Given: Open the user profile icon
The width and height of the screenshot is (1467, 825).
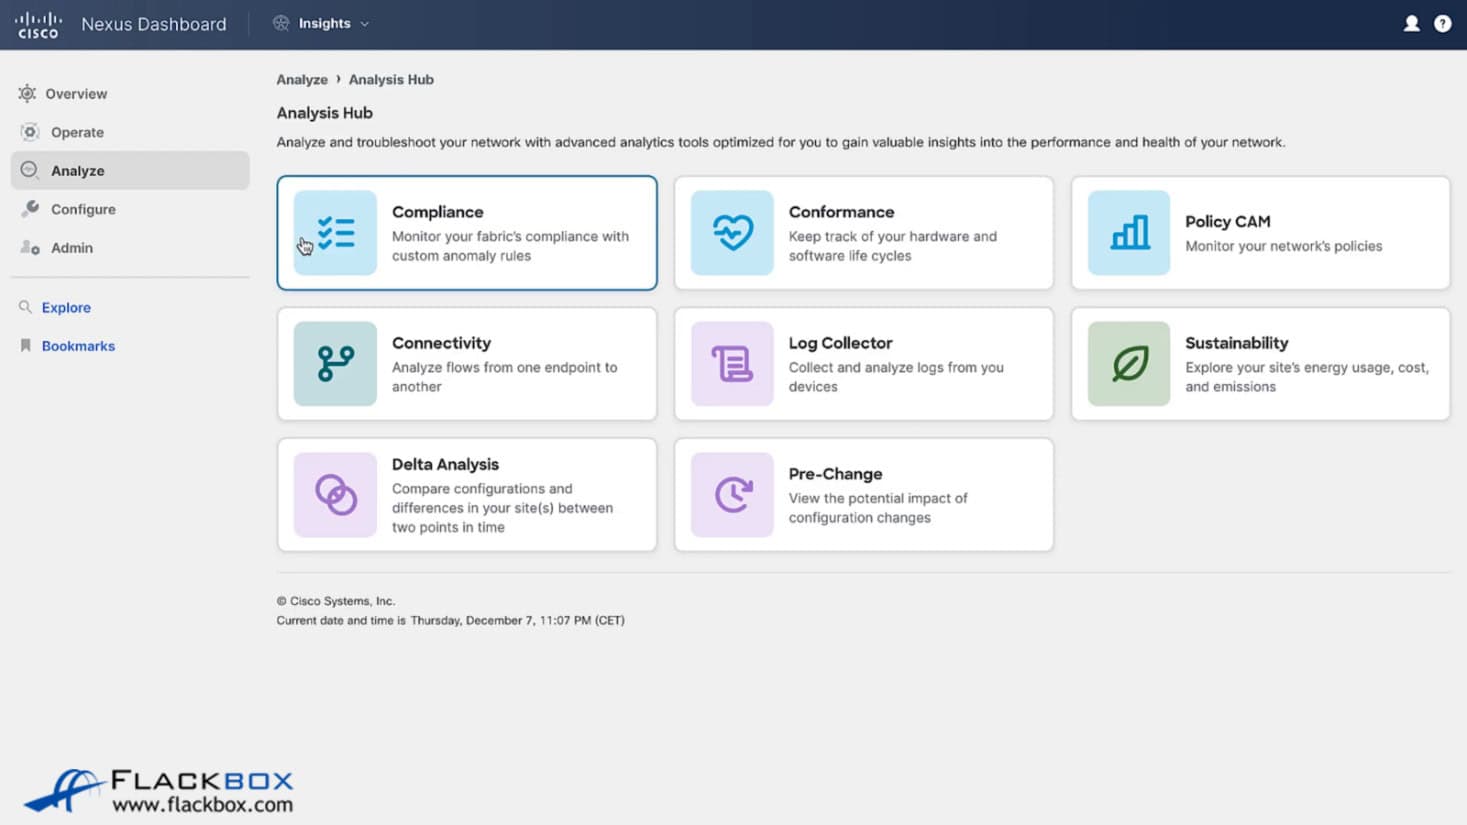Looking at the screenshot, I should tap(1411, 24).
